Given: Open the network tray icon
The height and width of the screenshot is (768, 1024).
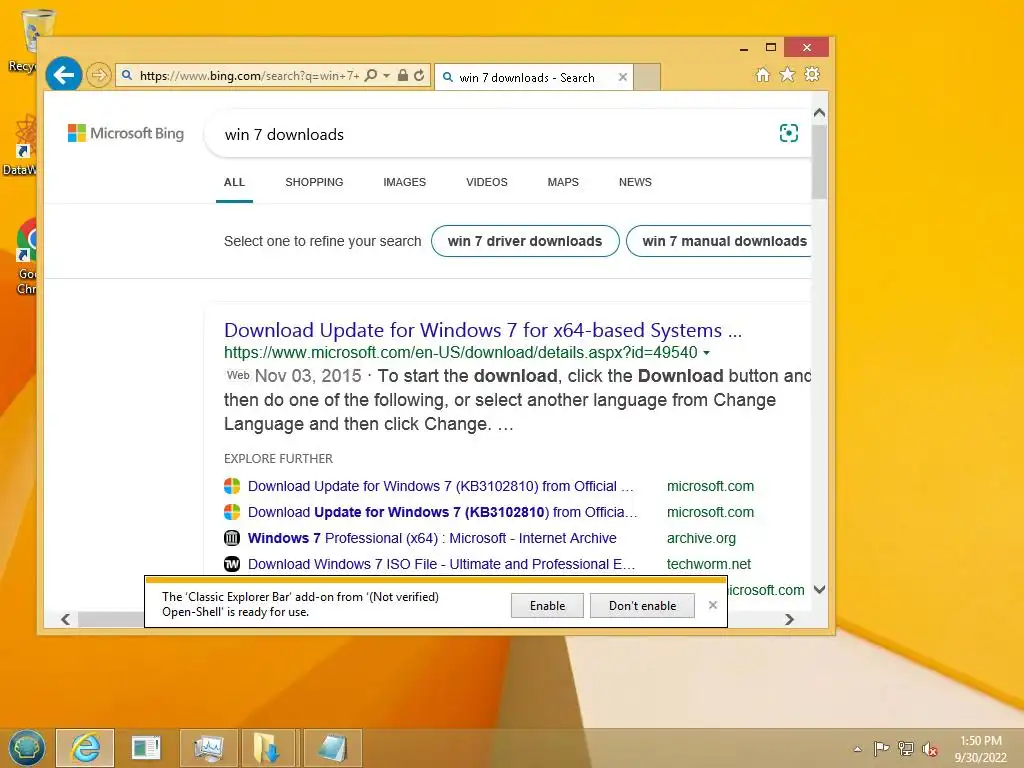Looking at the screenshot, I should coord(906,748).
